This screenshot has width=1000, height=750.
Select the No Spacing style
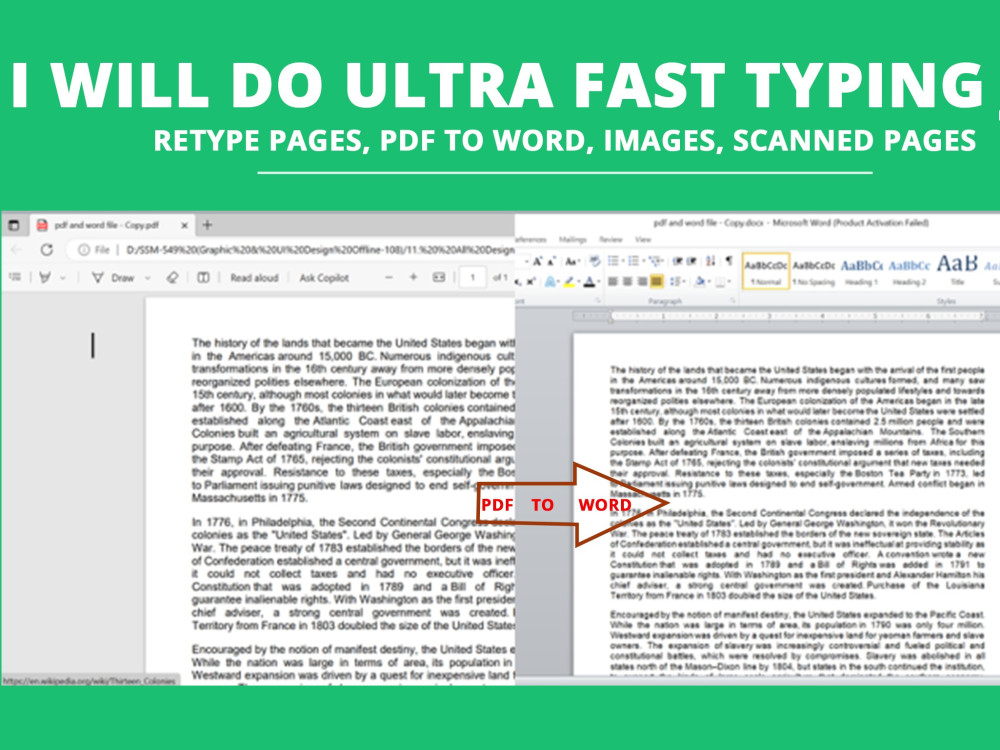click(814, 271)
